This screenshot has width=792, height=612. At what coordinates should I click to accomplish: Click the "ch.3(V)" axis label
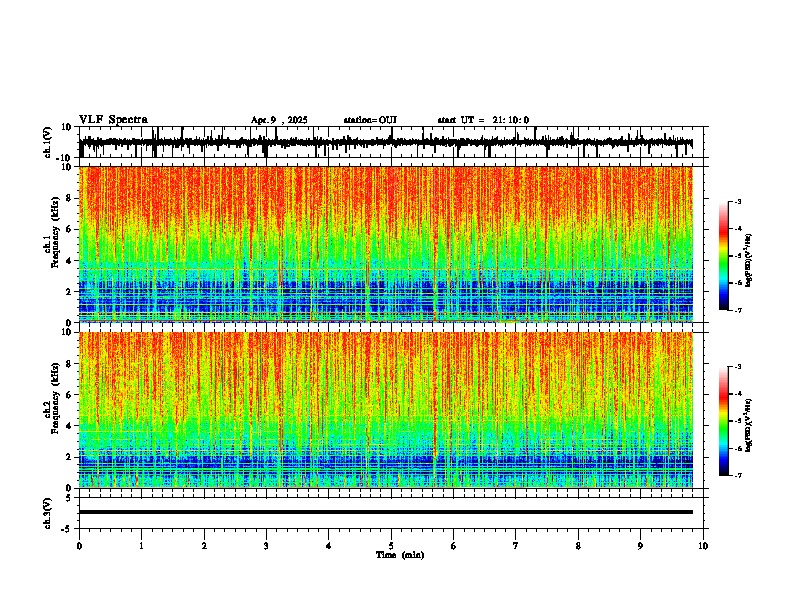tap(48, 513)
